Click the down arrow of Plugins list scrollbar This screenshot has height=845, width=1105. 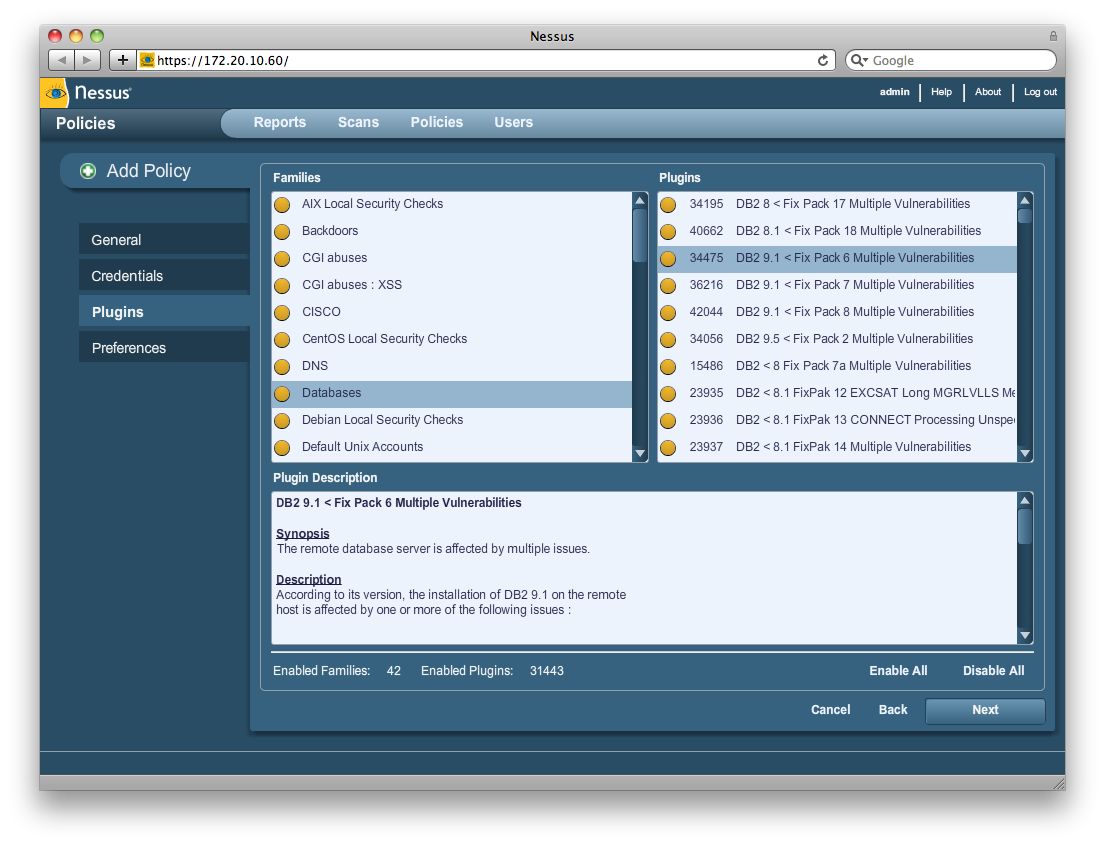(x=1025, y=454)
